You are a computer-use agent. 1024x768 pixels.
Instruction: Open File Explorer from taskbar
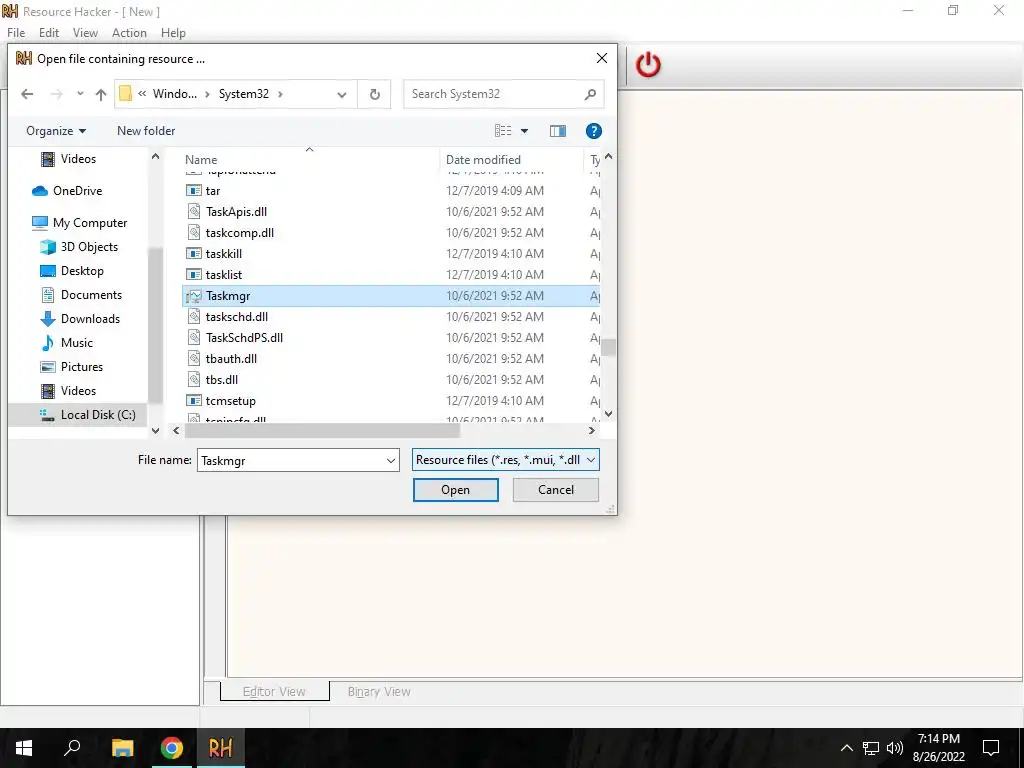tap(122, 748)
